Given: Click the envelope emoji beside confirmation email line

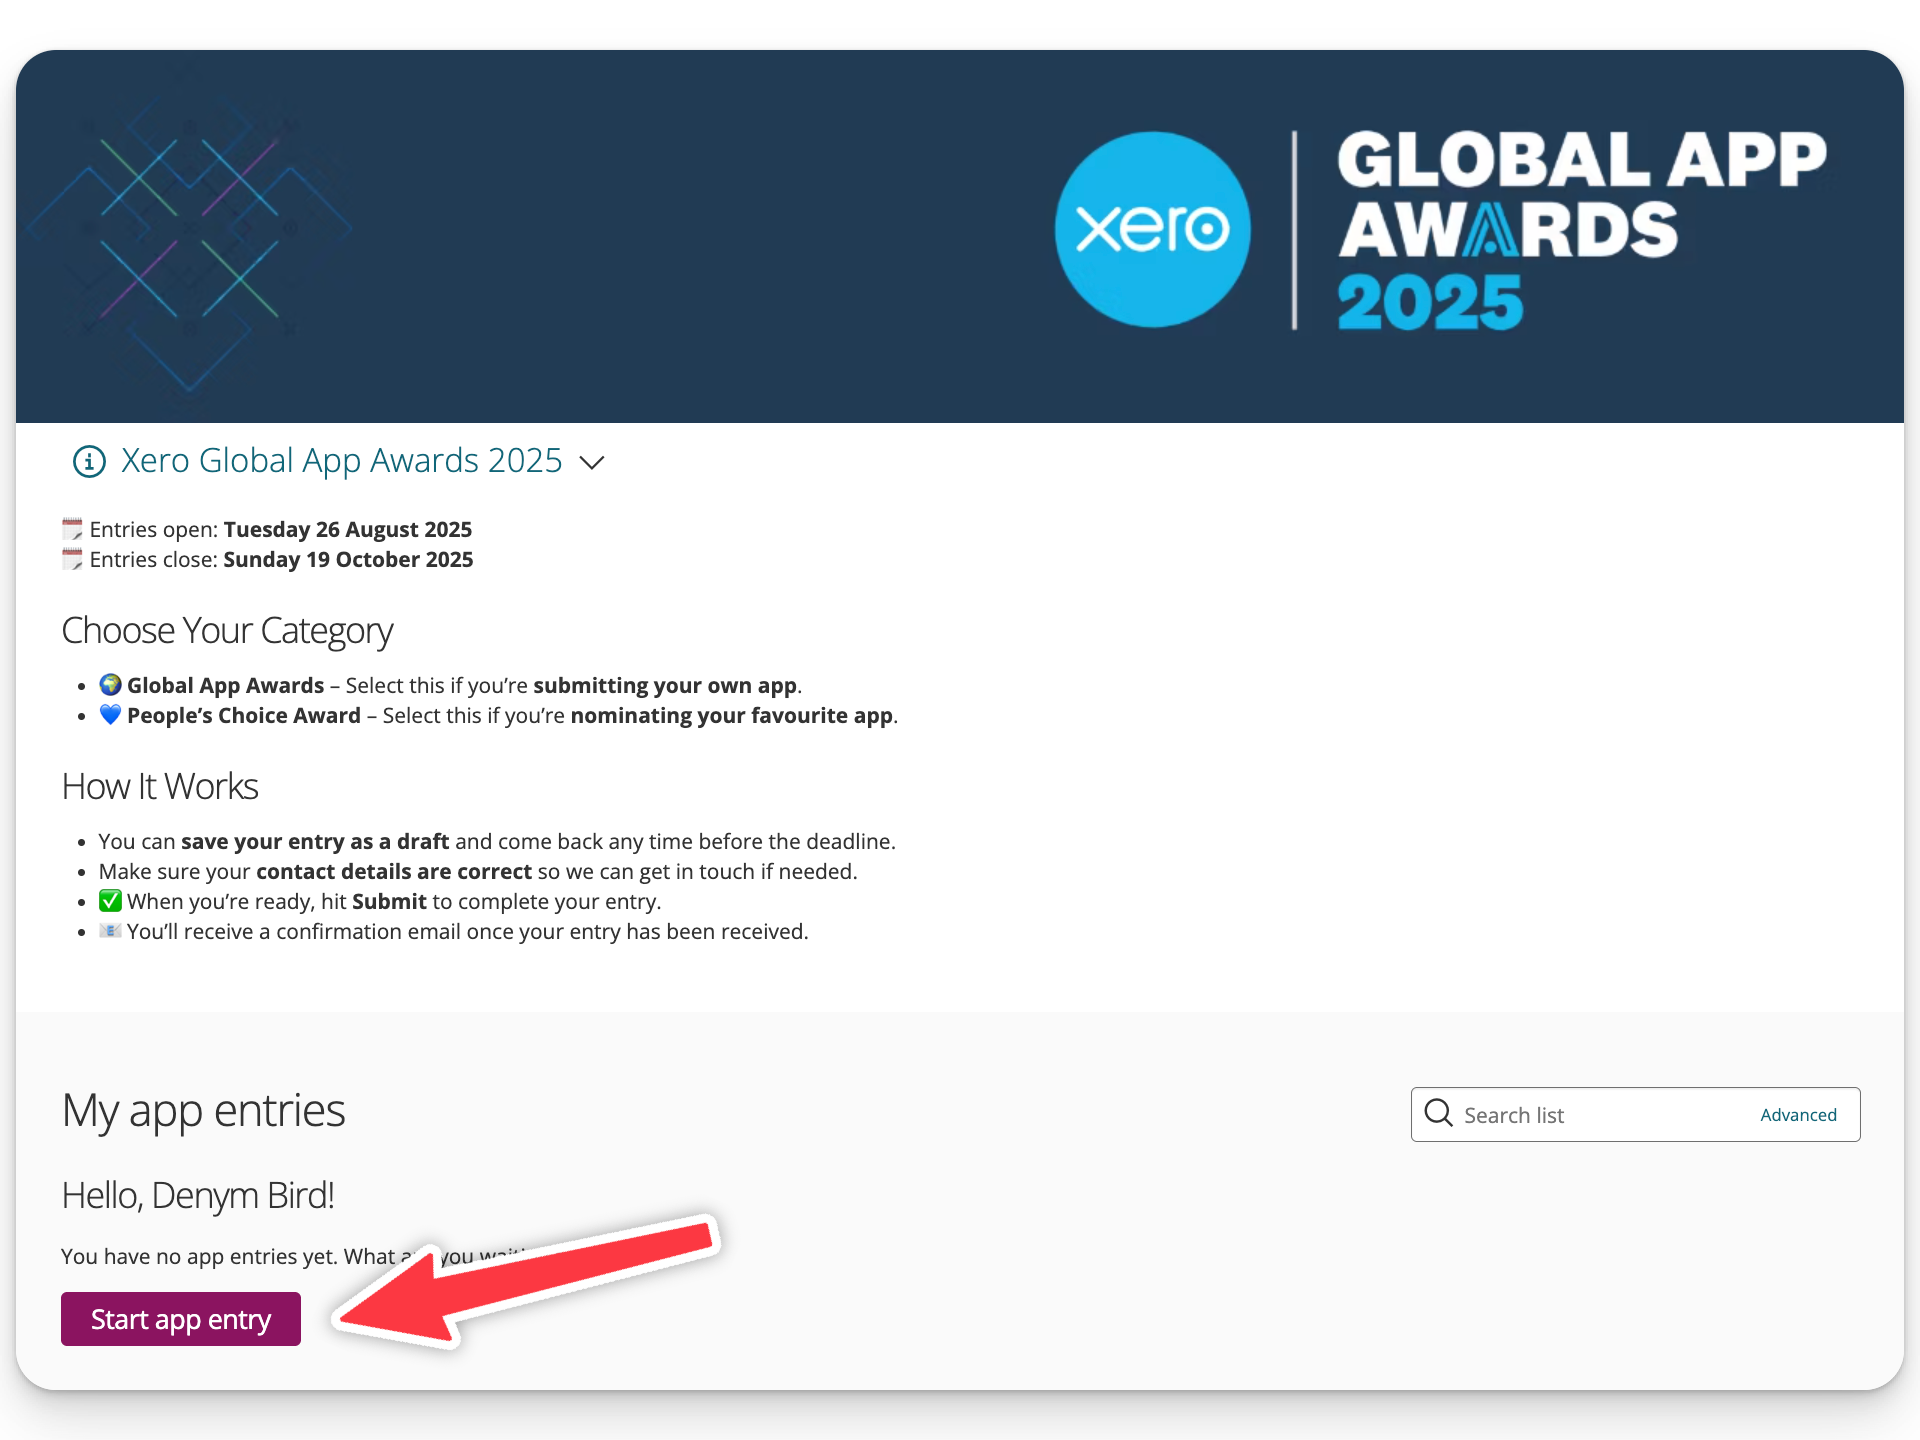Looking at the screenshot, I should [110, 931].
